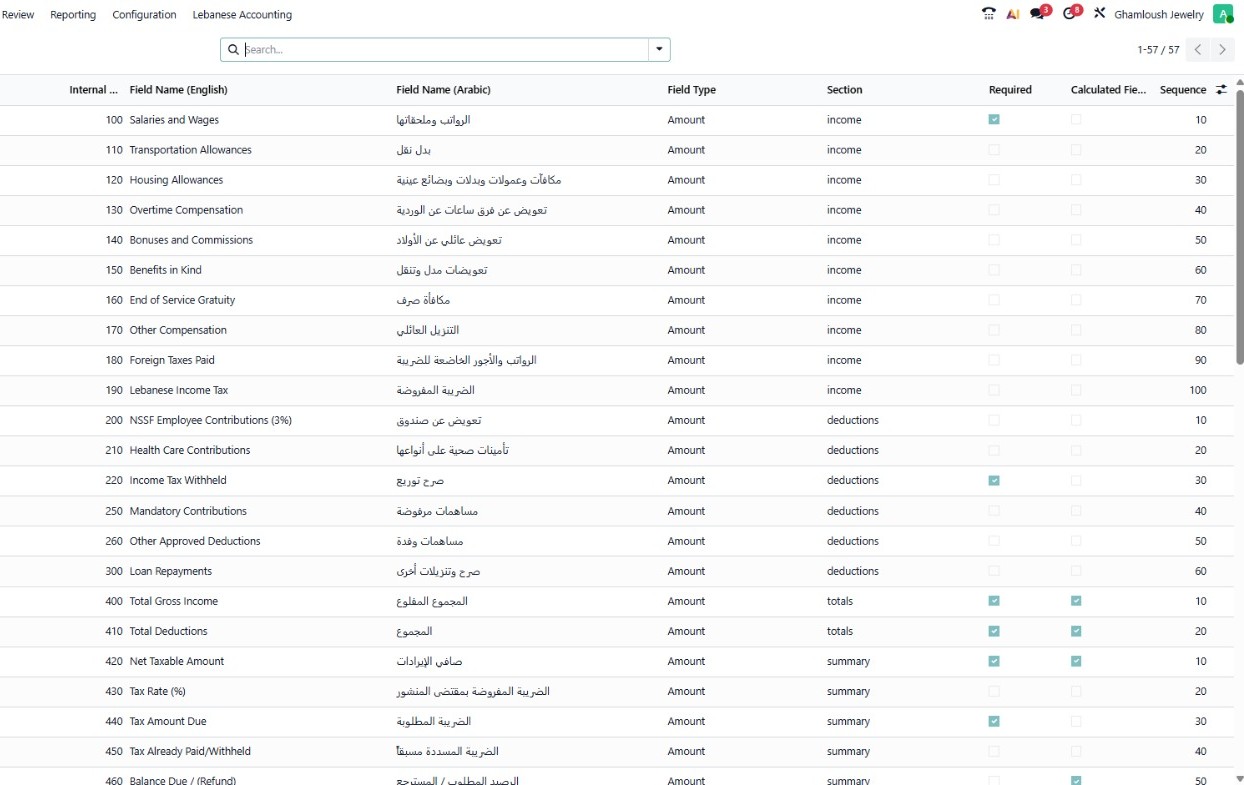
Task: Go to the next page arrow
Action: tap(1222, 50)
